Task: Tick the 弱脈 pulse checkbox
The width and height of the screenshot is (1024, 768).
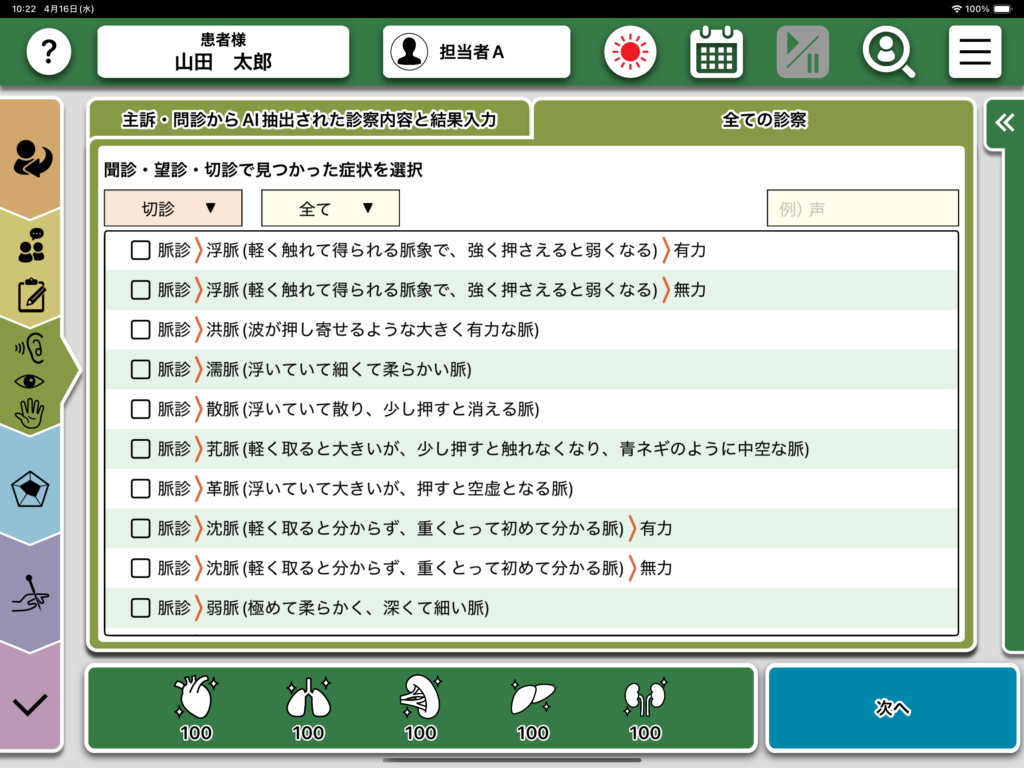Action: point(141,608)
